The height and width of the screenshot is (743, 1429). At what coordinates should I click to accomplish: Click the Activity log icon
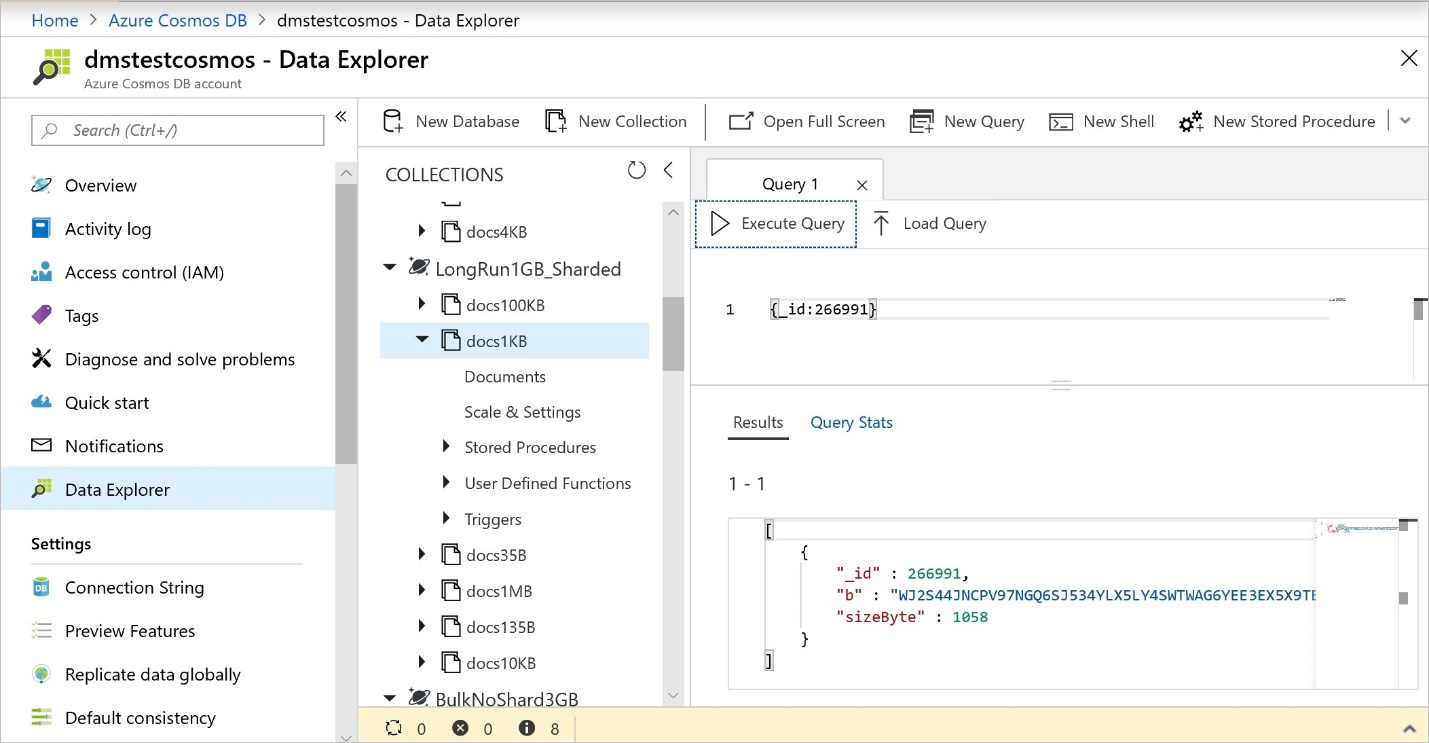[x=41, y=228]
